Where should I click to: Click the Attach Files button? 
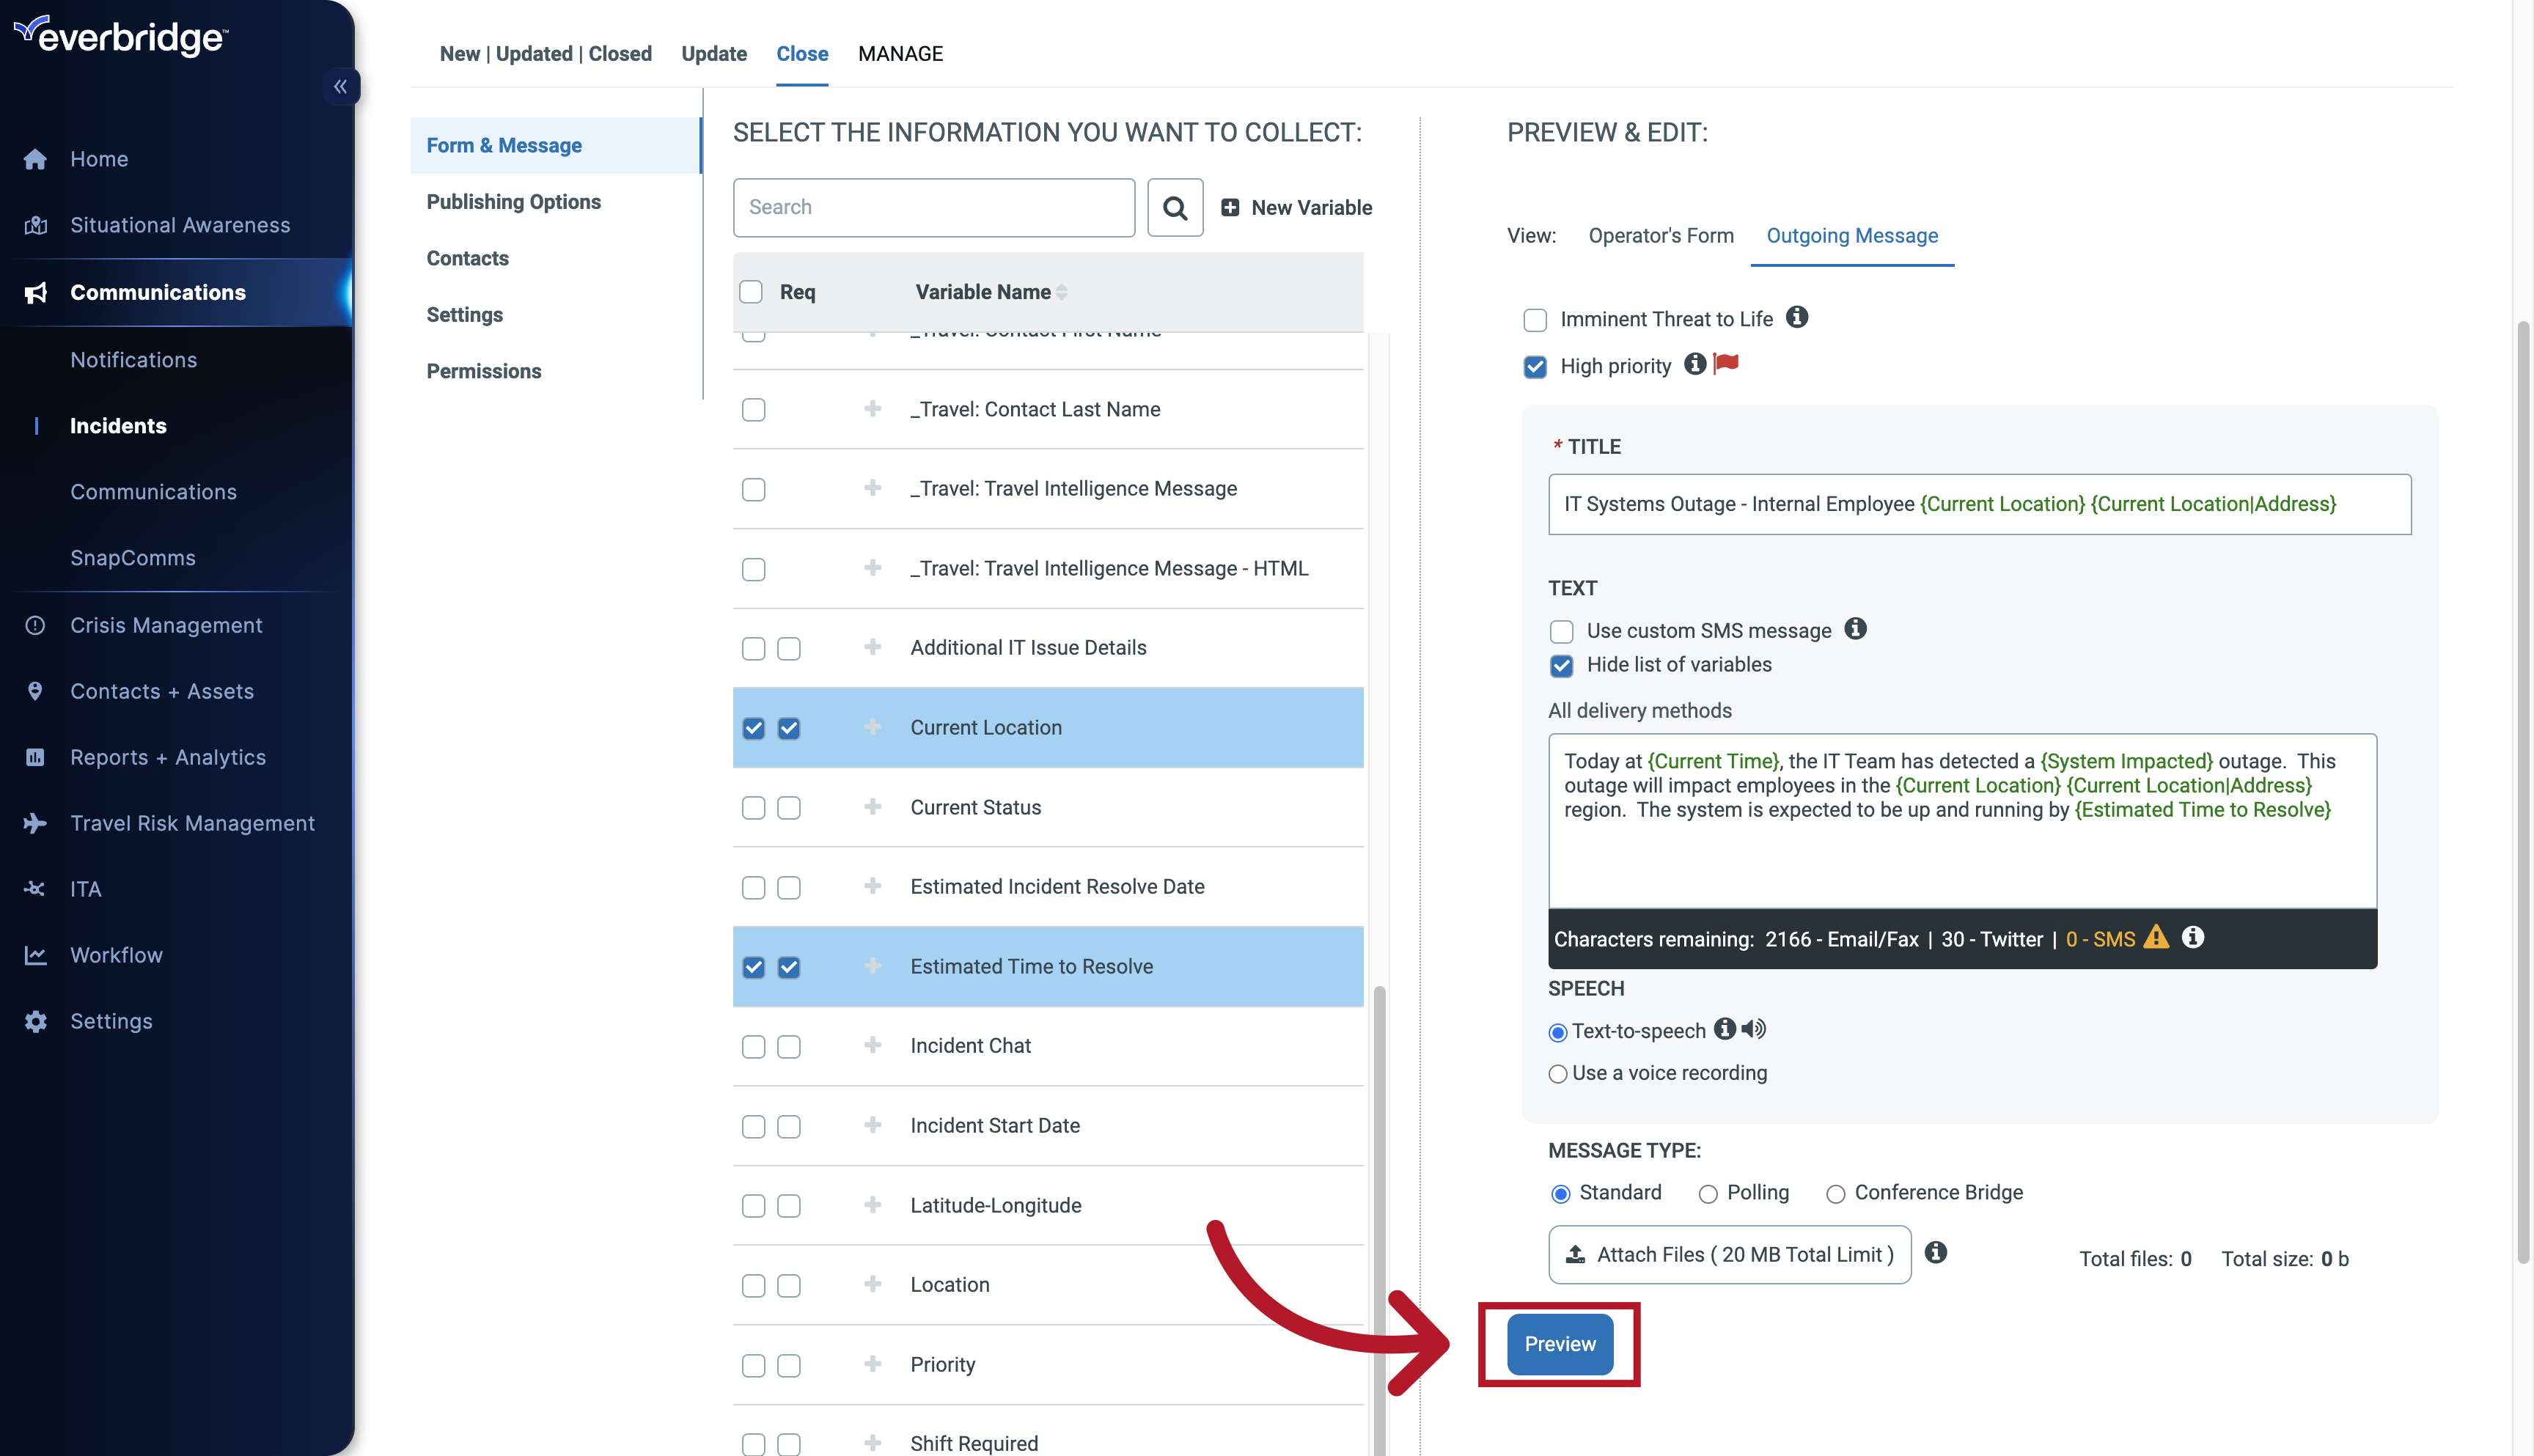coord(1729,1254)
